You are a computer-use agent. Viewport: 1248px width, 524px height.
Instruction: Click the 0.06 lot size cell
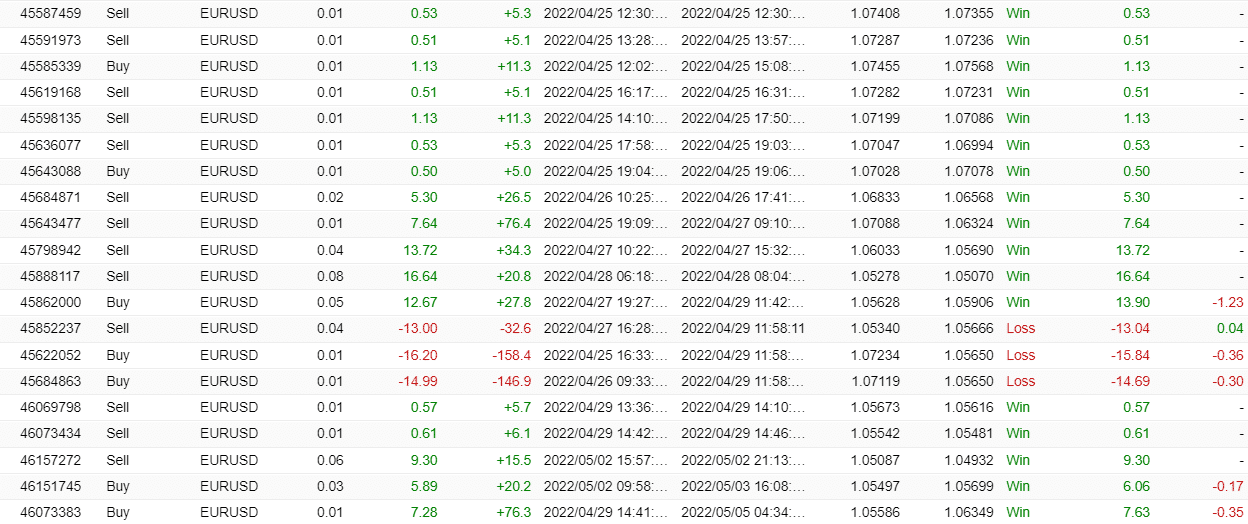[x=328, y=460]
